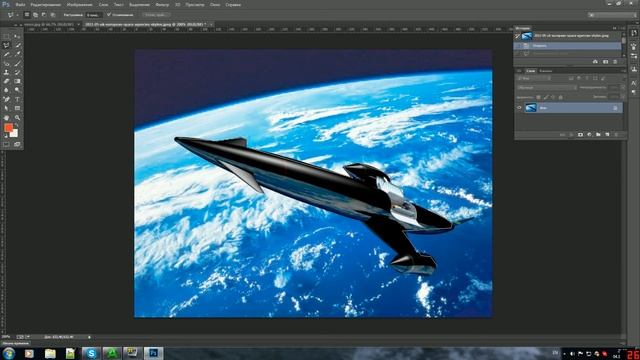This screenshot has height=360, width=640.
Task: Select the Открыть history state
Action: (x=567, y=46)
